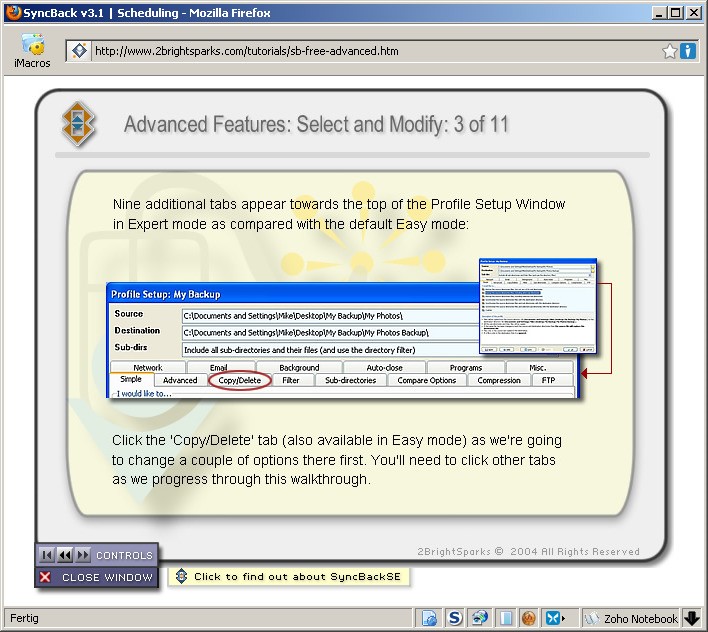Click the SyncBack logo in slide header
708x632 pixels.
79,123
